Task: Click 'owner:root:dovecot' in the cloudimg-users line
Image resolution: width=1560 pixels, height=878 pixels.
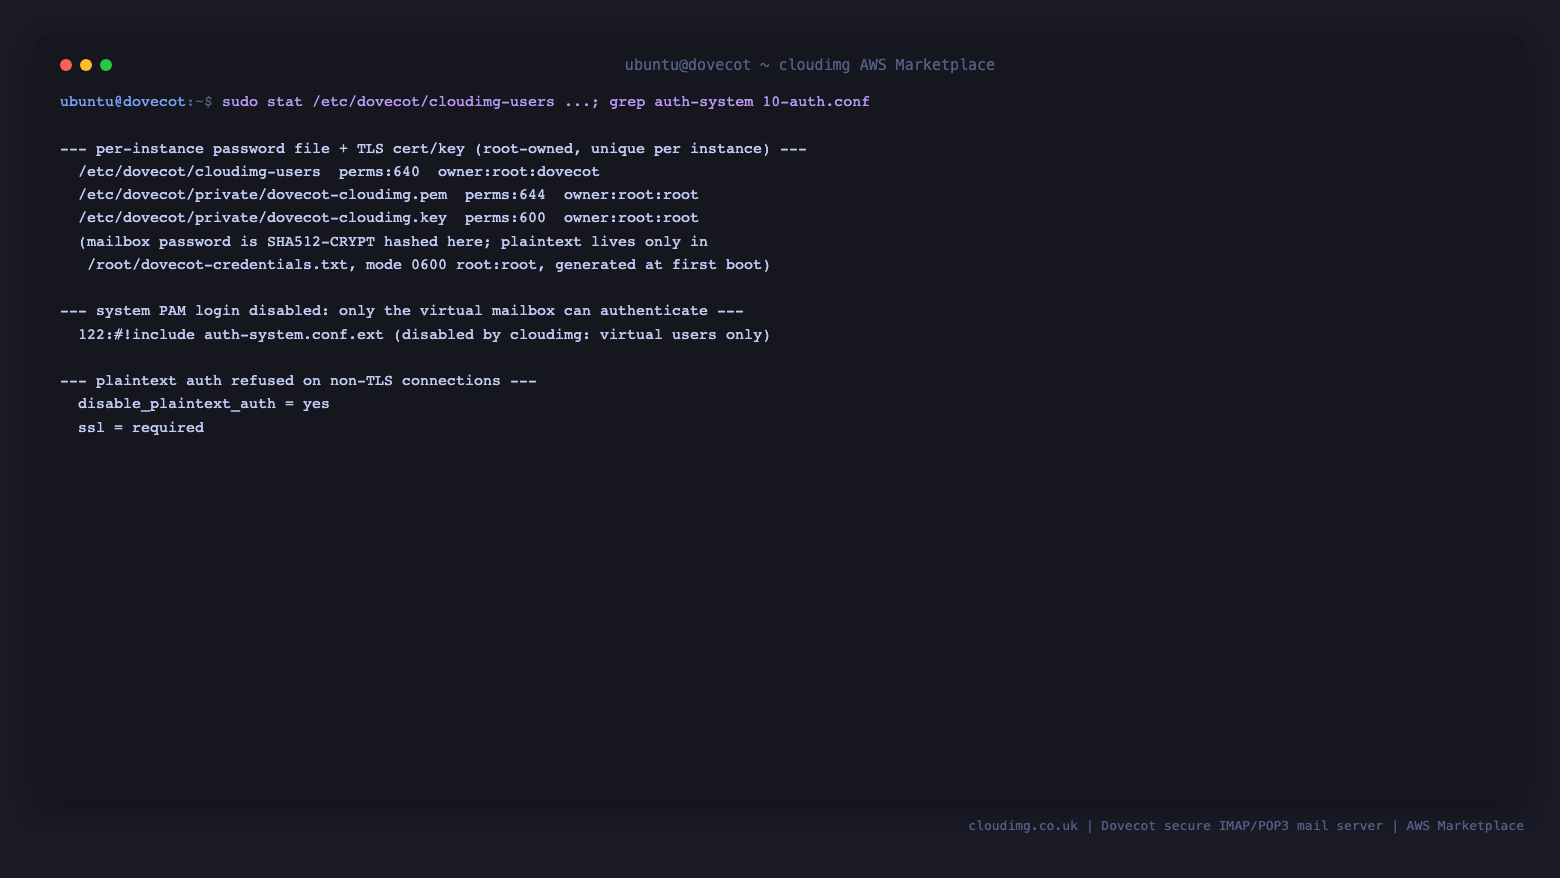Action: [x=519, y=172]
